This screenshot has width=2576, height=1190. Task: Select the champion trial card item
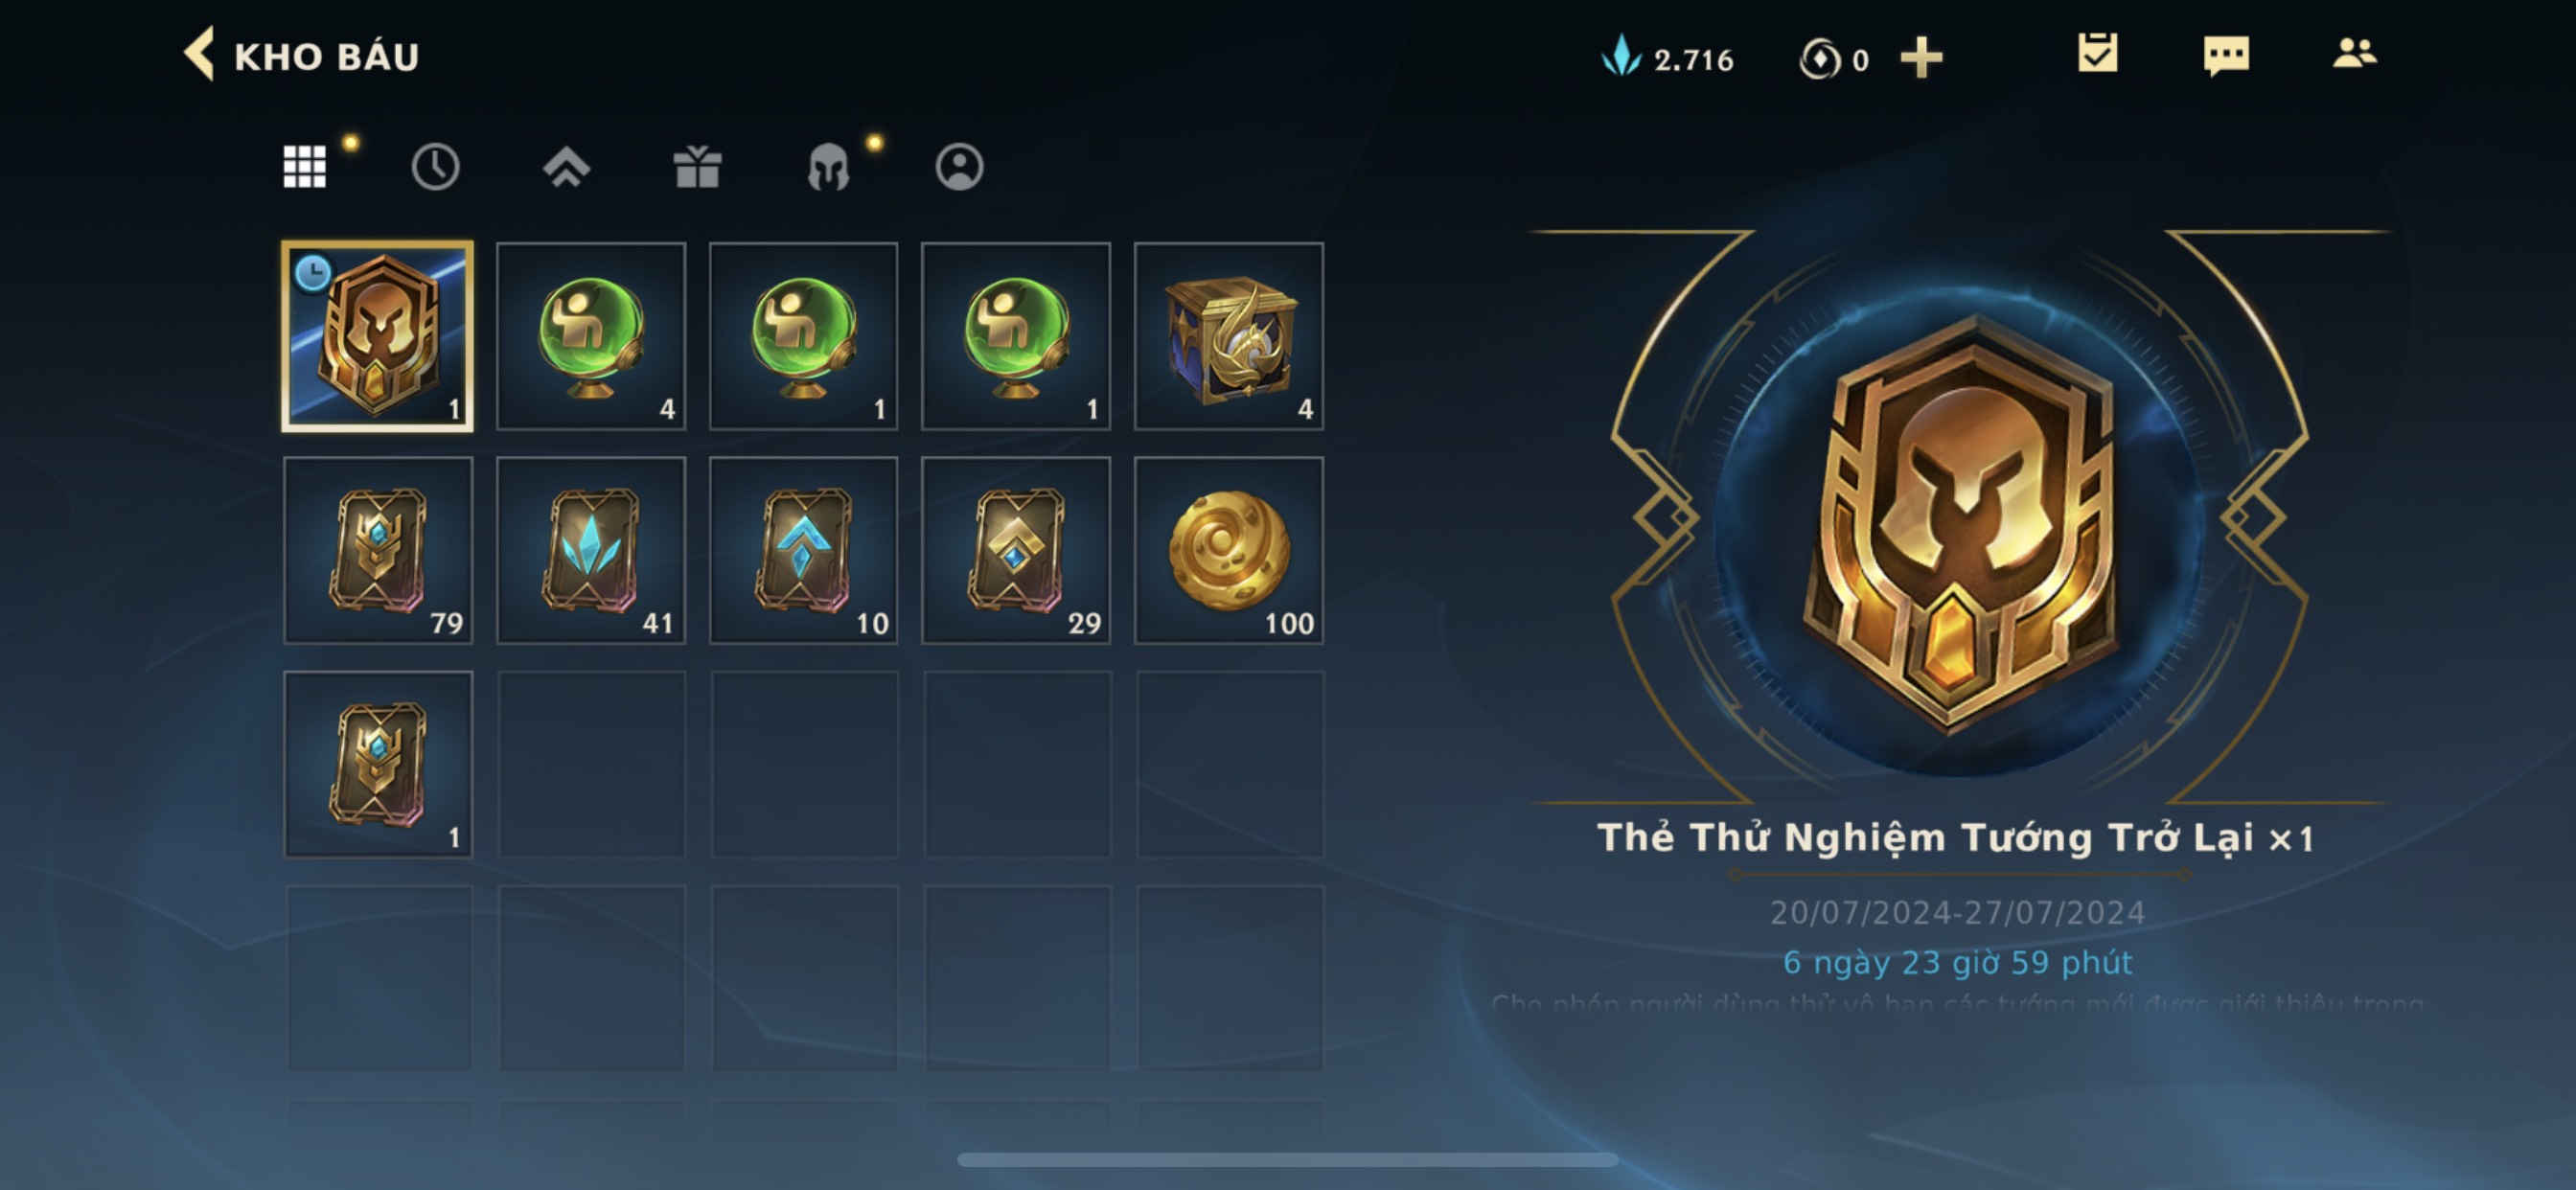(378, 336)
